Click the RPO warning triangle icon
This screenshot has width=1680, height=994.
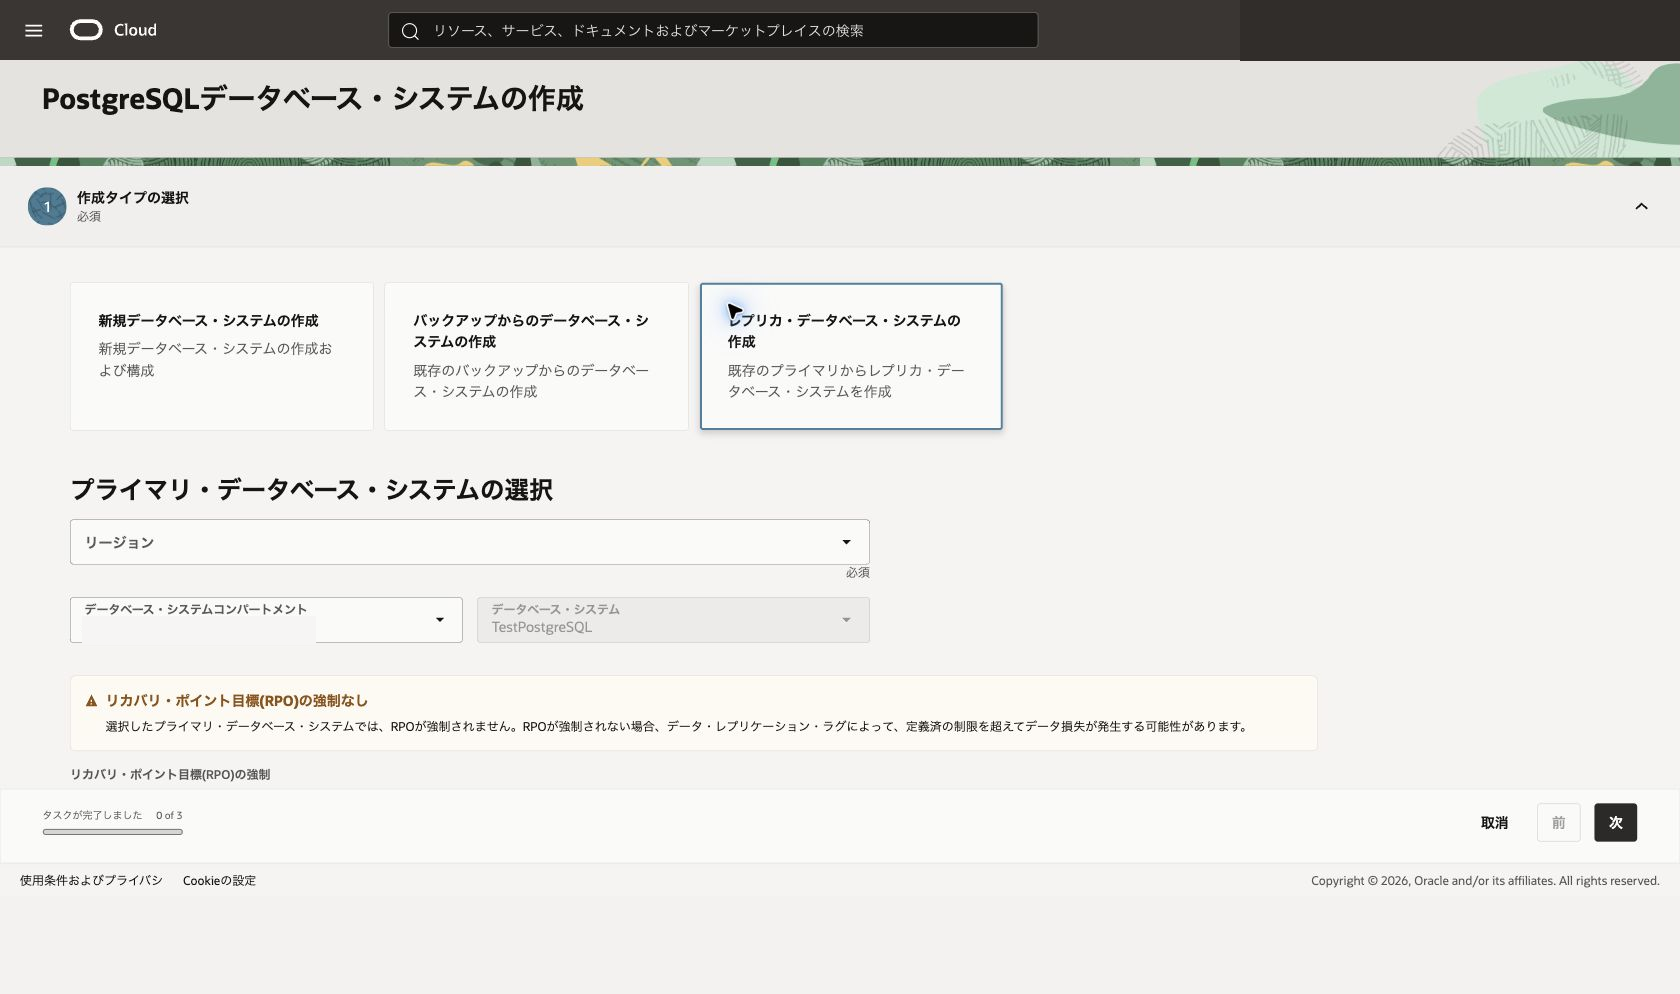92,701
